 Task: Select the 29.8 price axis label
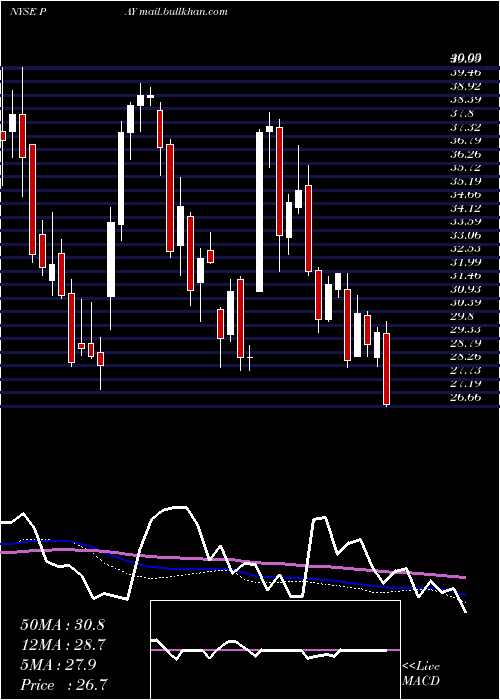[462, 316]
